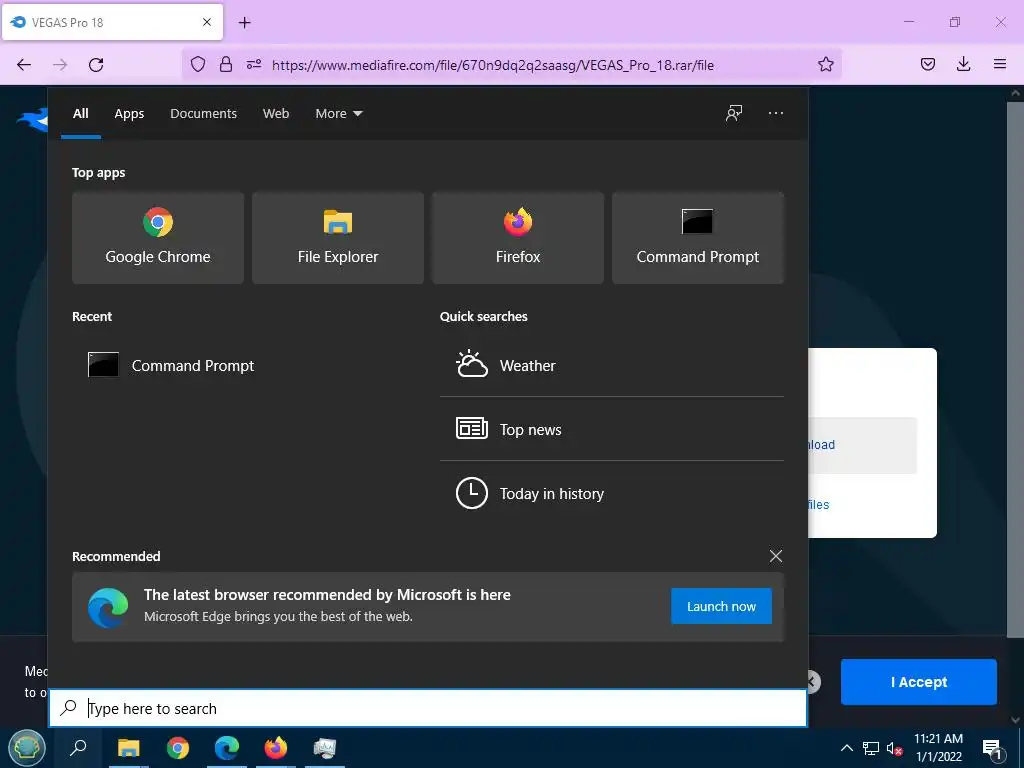The image size is (1024, 768).
Task: Select Today in history quick search
Action: 612,493
